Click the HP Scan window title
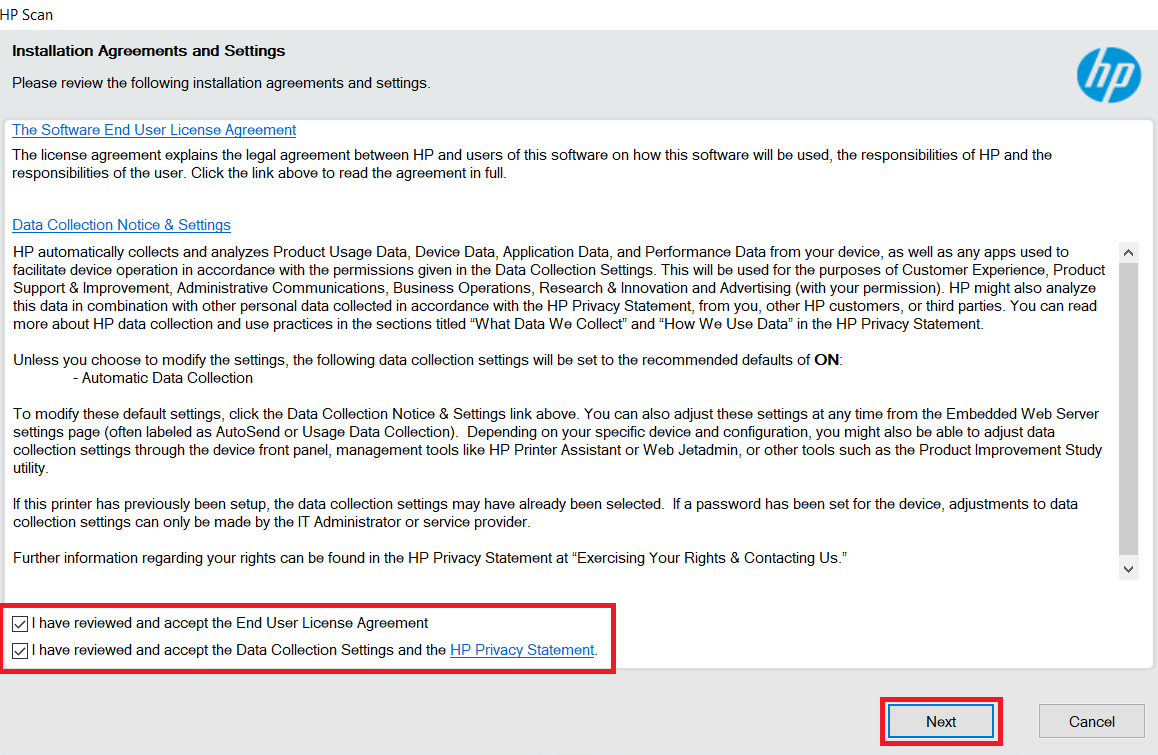This screenshot has width=1158, height=755. tap(27, 14)
